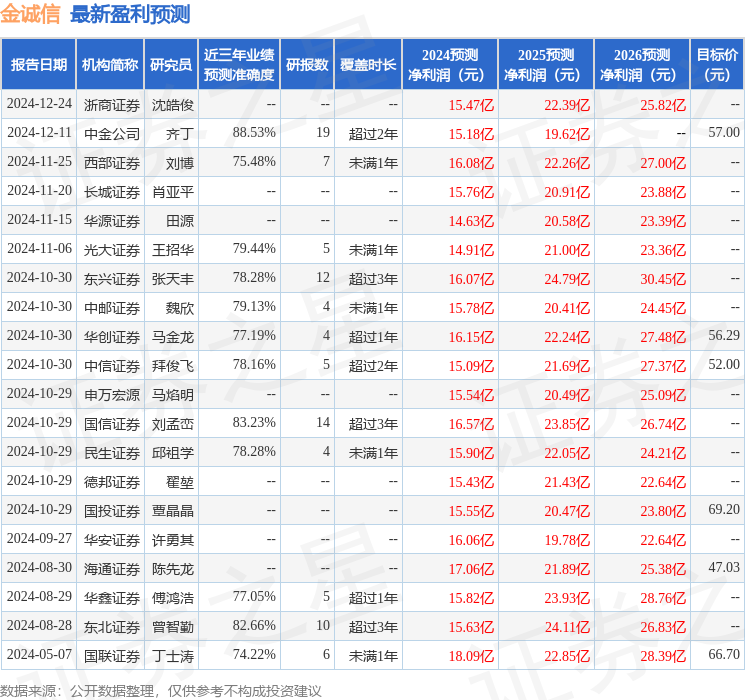Select the 长城证券 institution cell

pyautogui.click(x=112, y=192)
